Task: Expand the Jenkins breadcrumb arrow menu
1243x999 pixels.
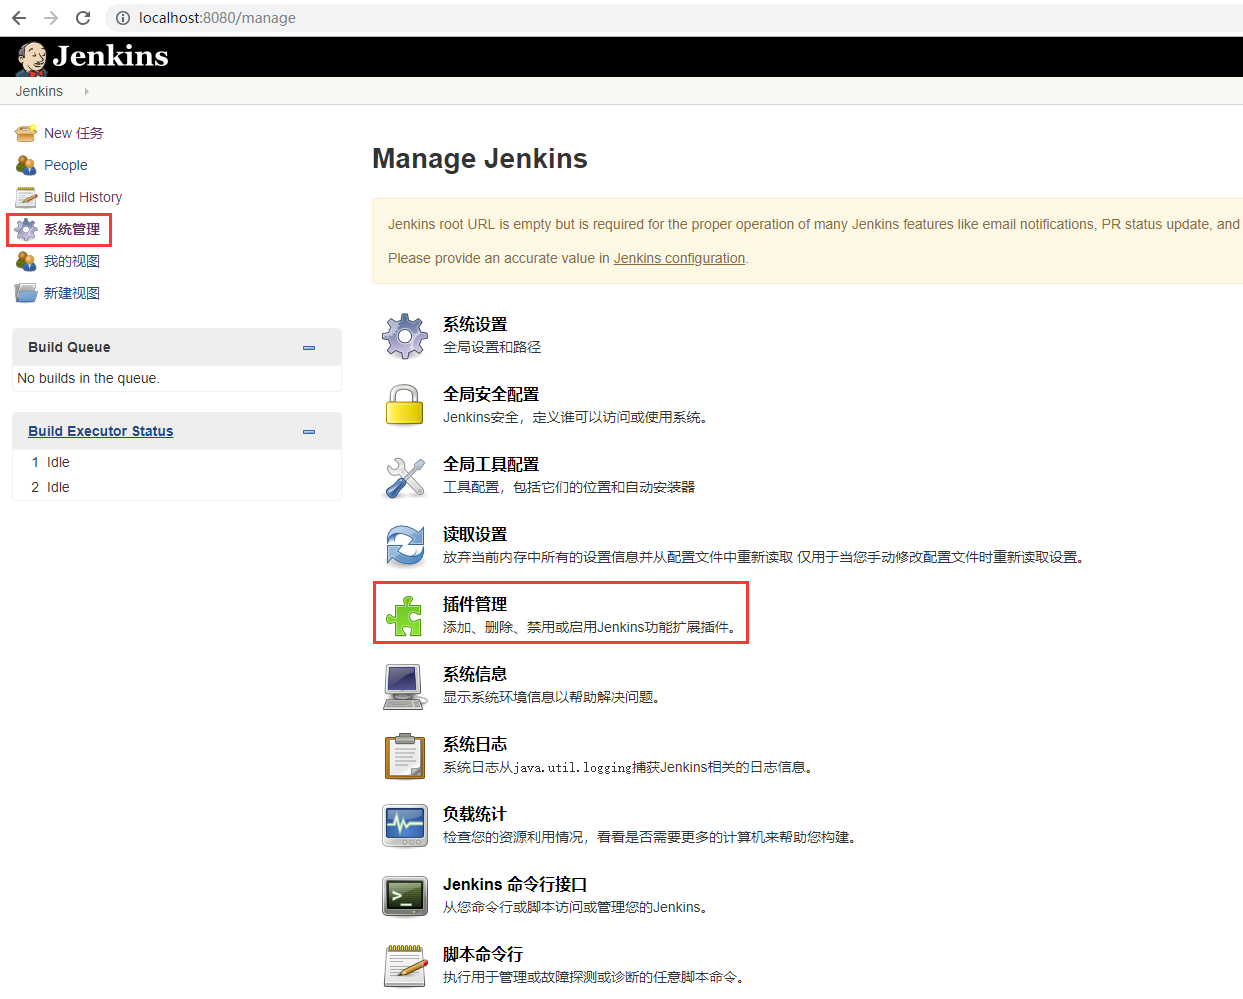Action: click(x=87, y=91)
